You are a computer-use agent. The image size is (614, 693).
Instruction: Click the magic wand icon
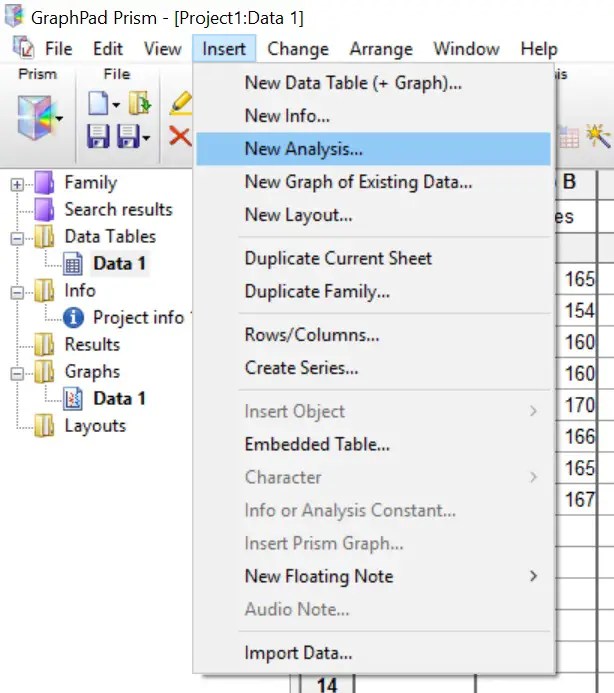(599, 136)
